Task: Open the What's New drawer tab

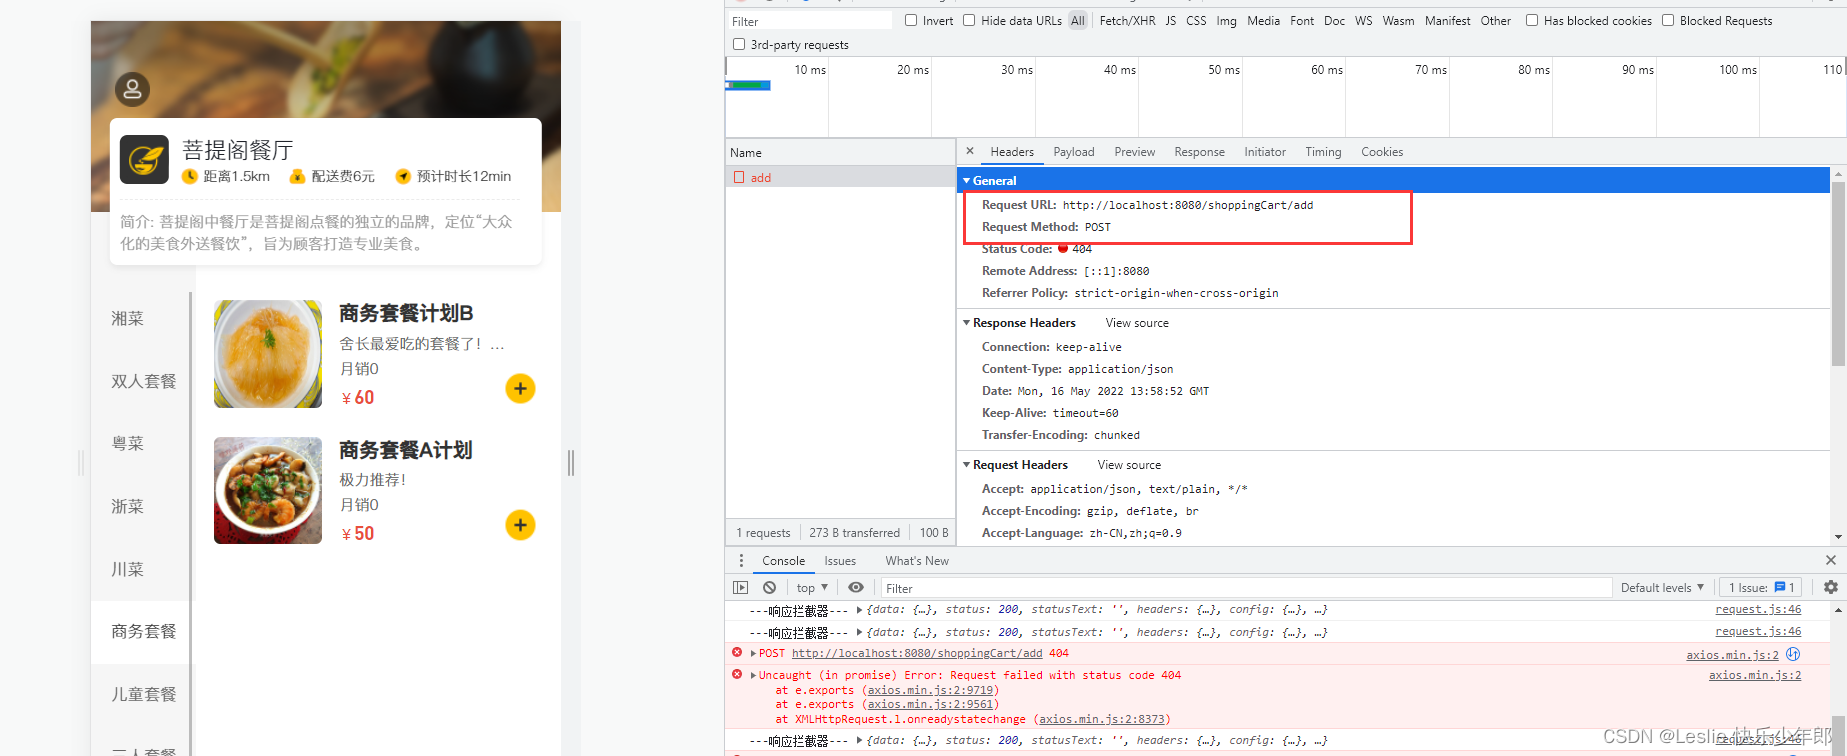Action: click(x=917, y=561)
